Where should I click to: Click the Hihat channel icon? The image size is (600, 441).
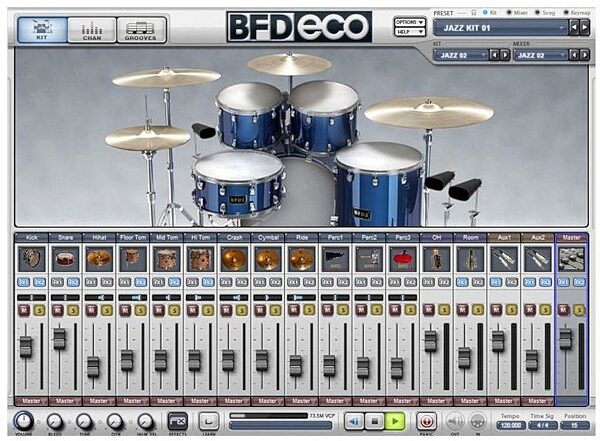(99, 259)
